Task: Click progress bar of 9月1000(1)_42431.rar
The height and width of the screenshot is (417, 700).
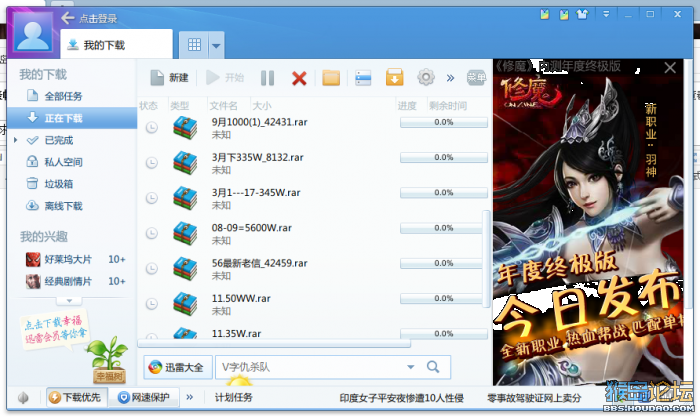Action: (444, 122)
